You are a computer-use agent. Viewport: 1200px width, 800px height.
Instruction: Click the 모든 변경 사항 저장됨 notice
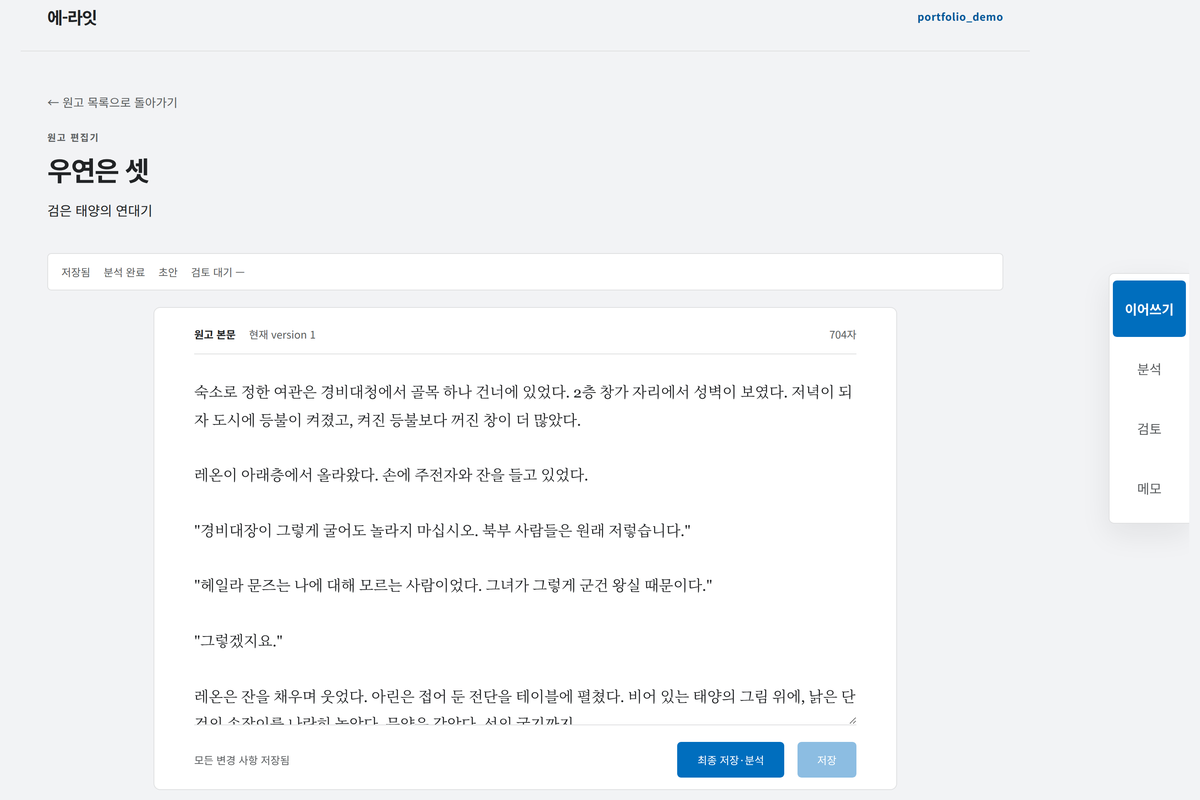pos(242,760)
